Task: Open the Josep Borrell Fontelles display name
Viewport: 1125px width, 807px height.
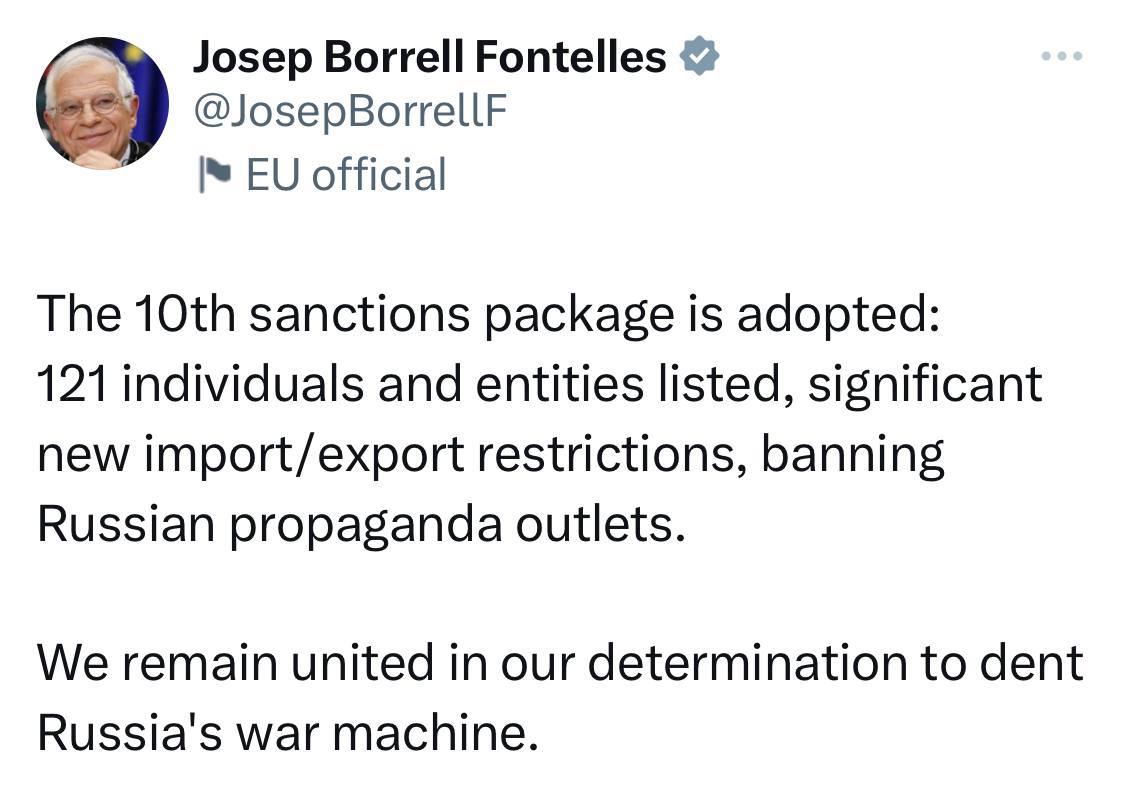Action: [x=429, y=58]
